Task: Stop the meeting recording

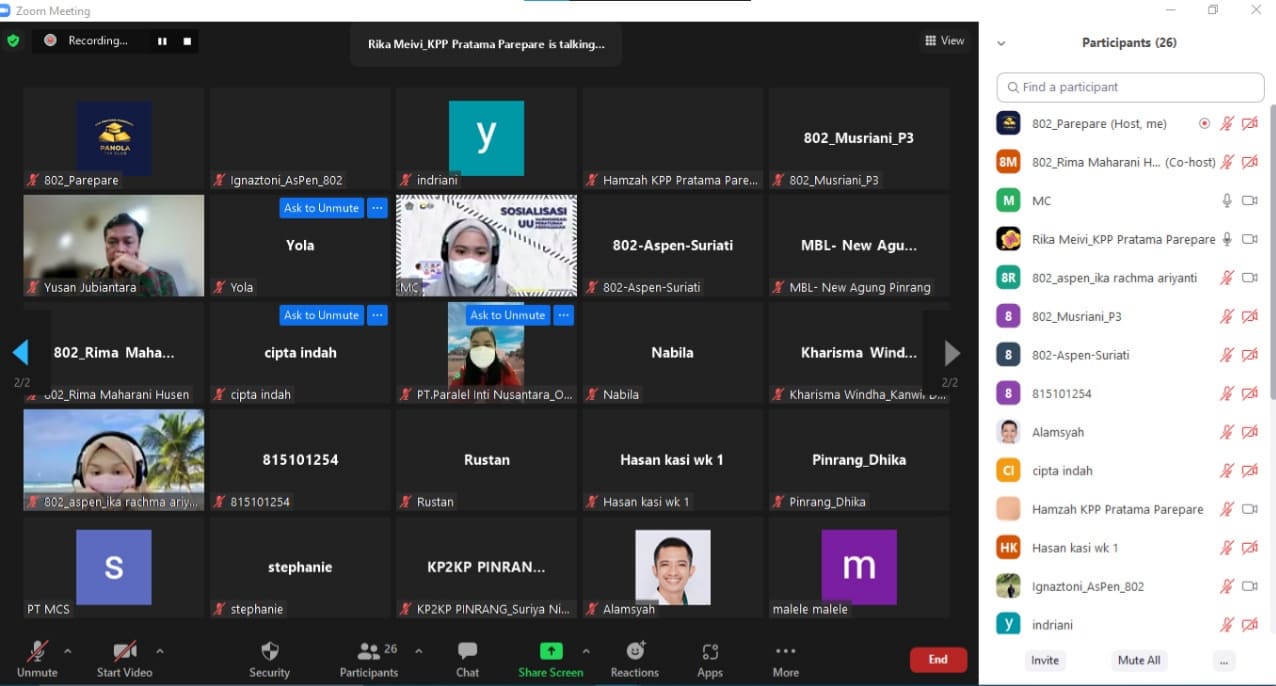Action: (187, 41)
